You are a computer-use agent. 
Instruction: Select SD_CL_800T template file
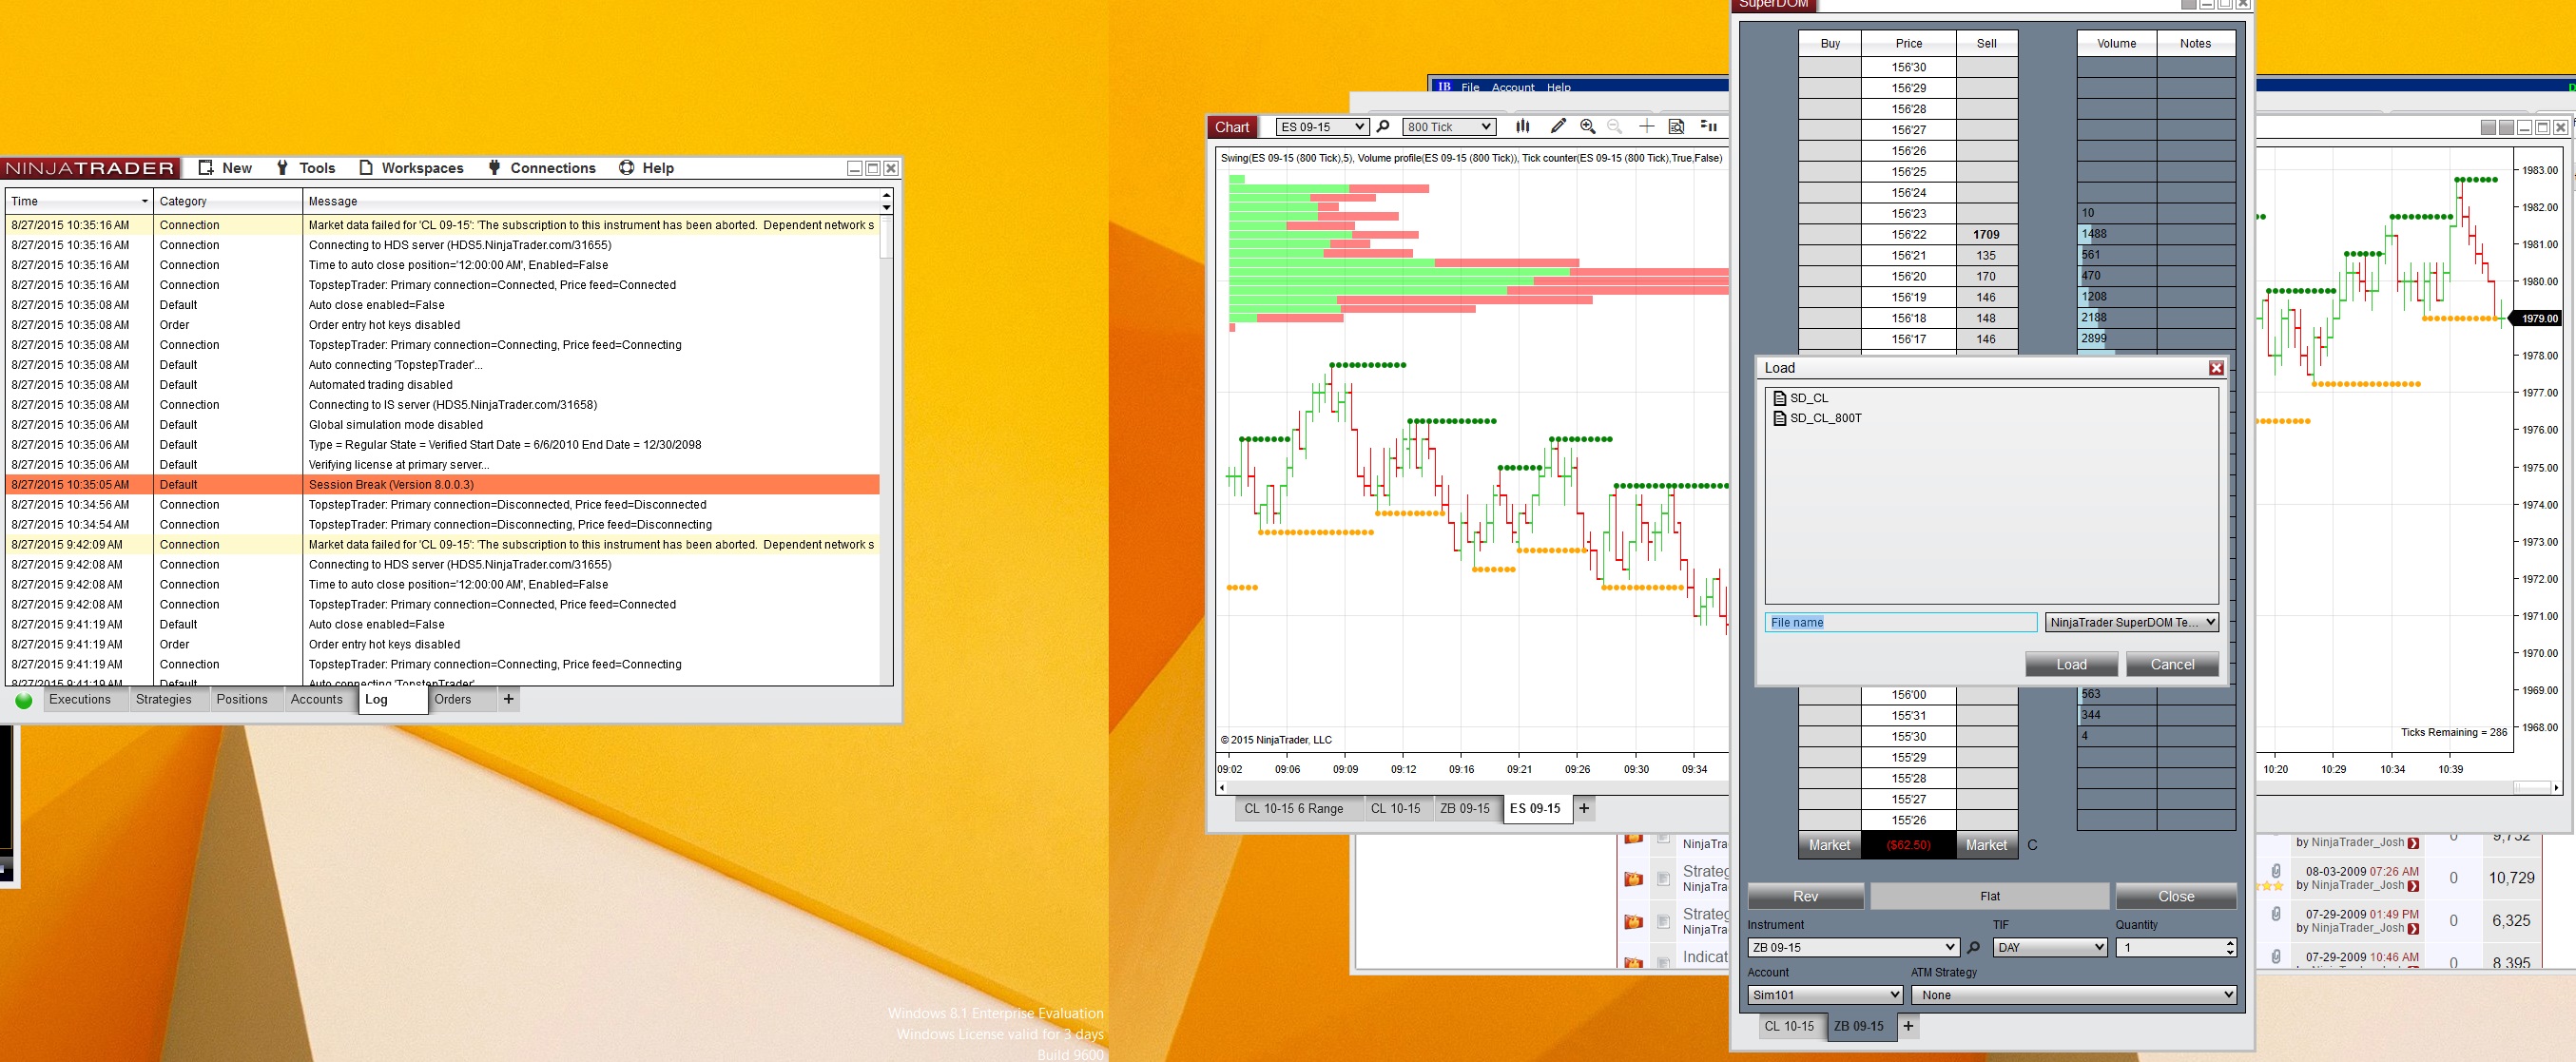tap(1824, 418)
